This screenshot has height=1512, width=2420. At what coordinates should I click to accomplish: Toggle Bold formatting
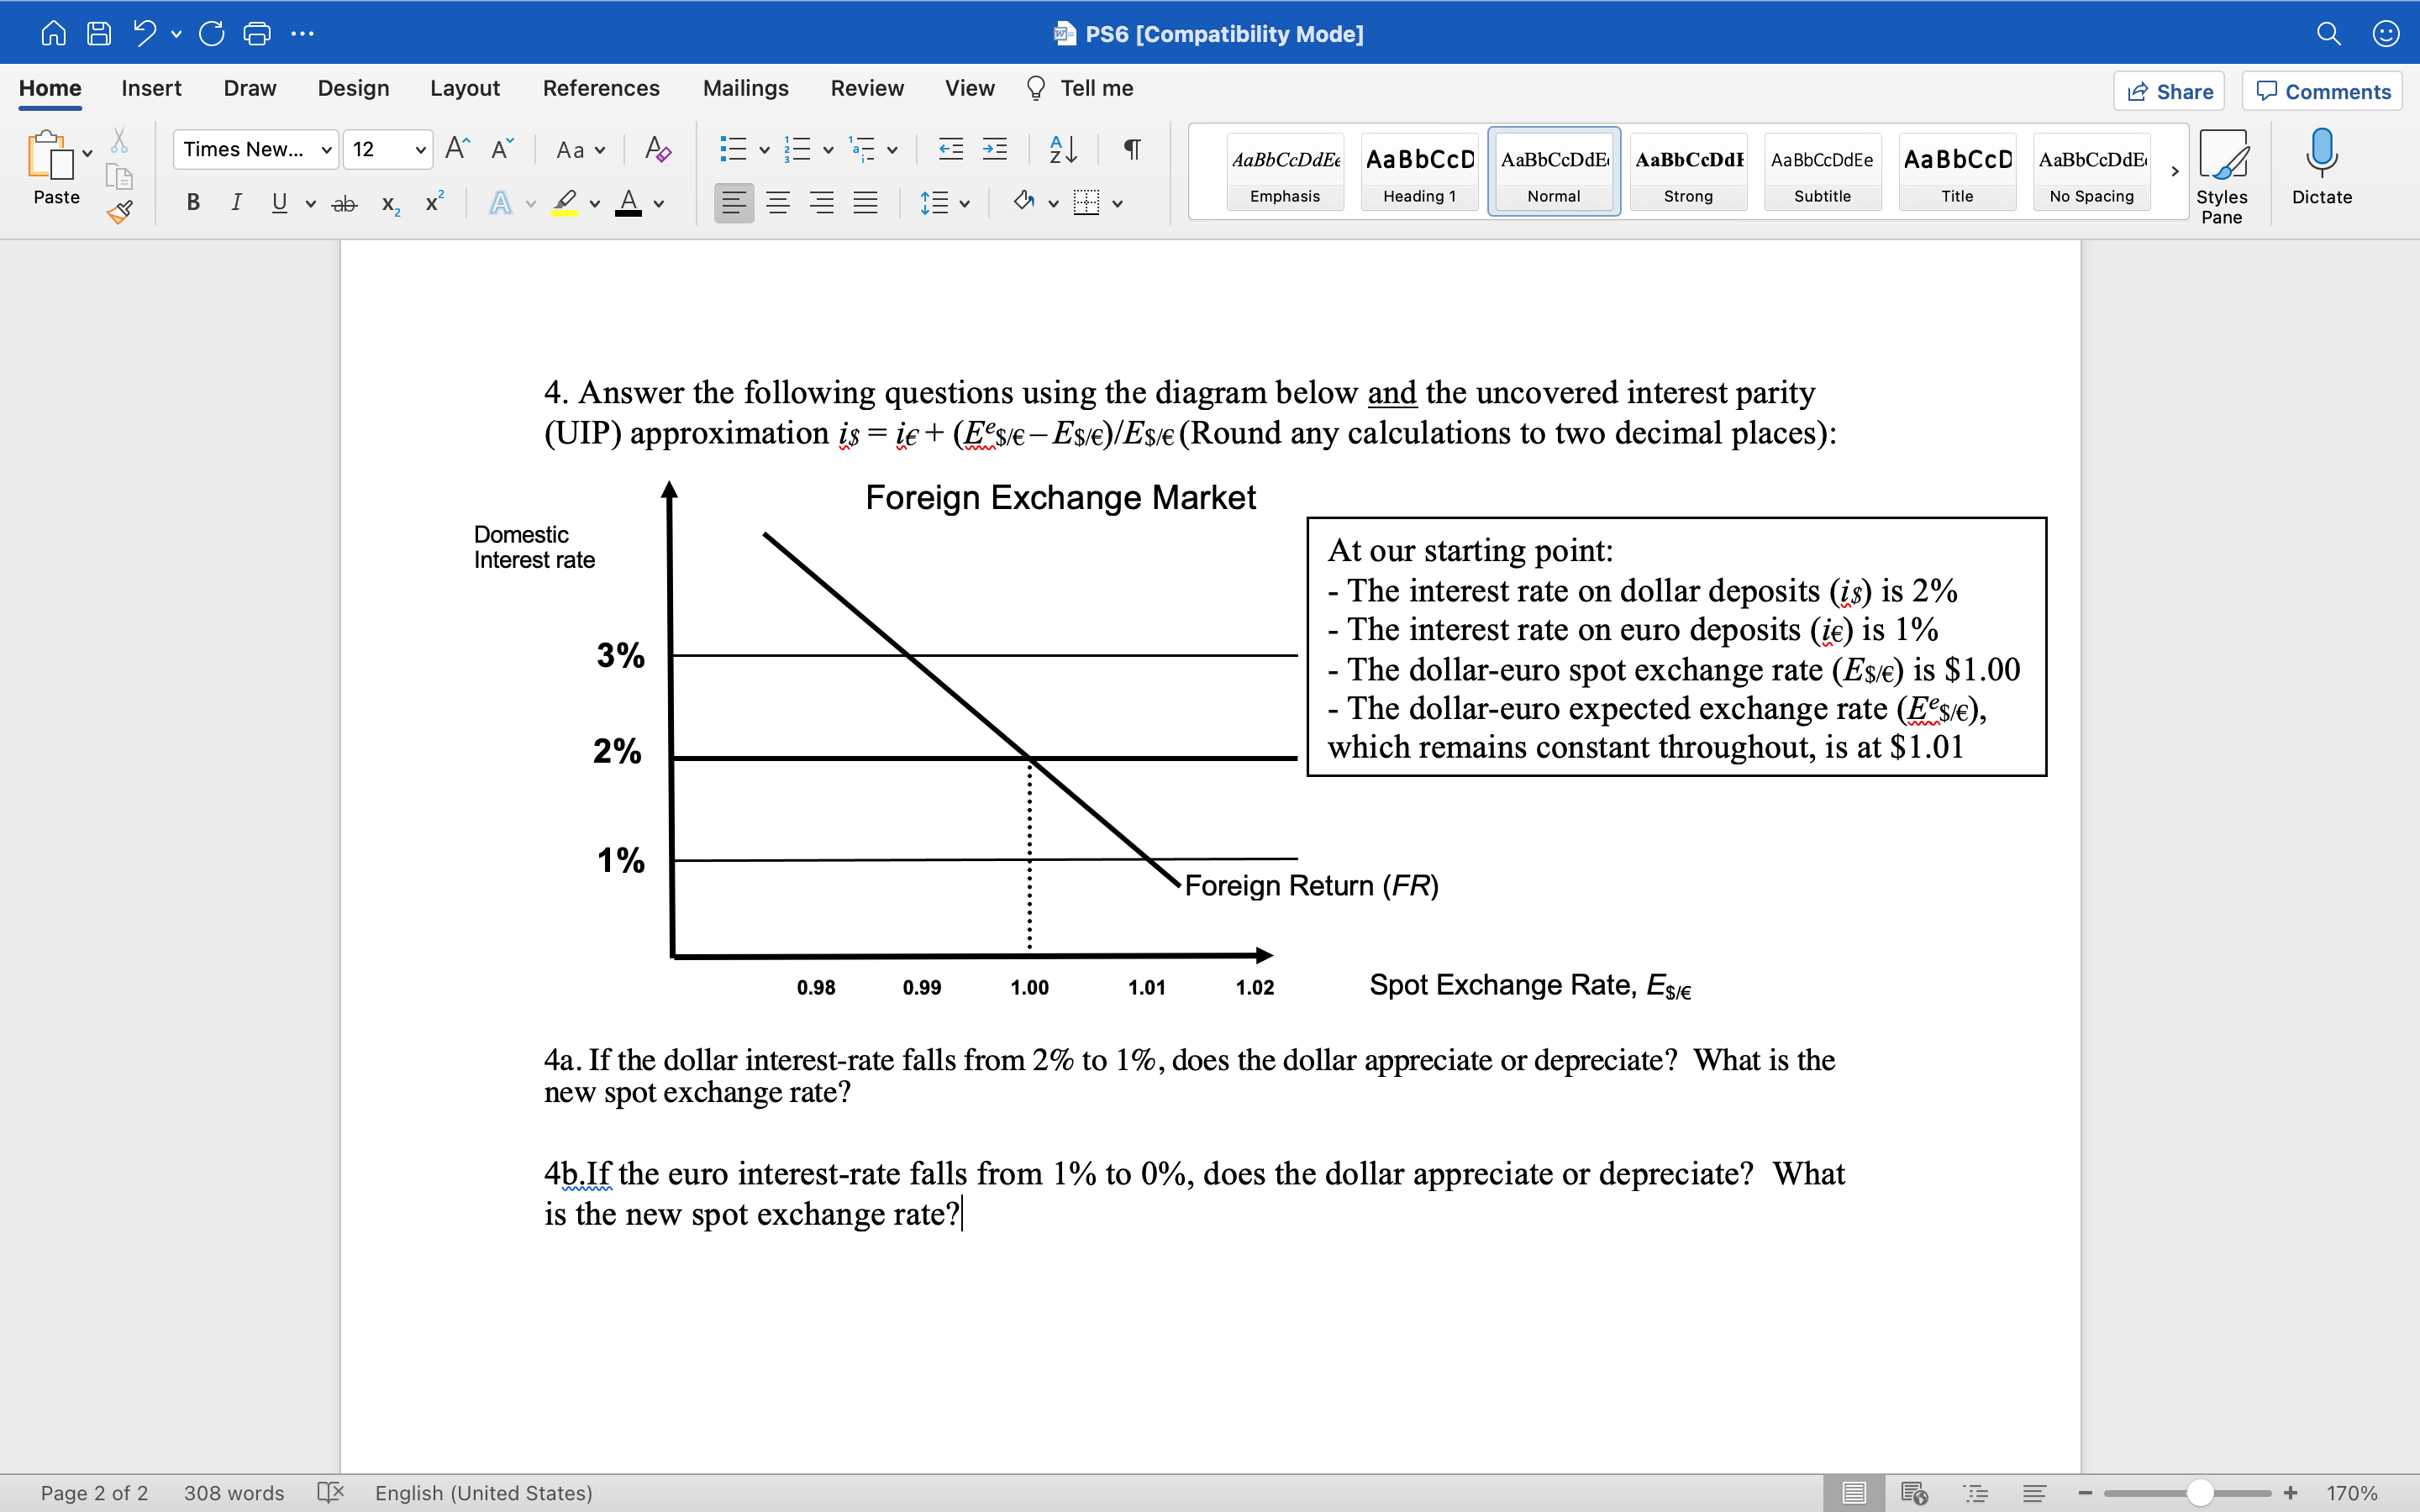(193, 203)
